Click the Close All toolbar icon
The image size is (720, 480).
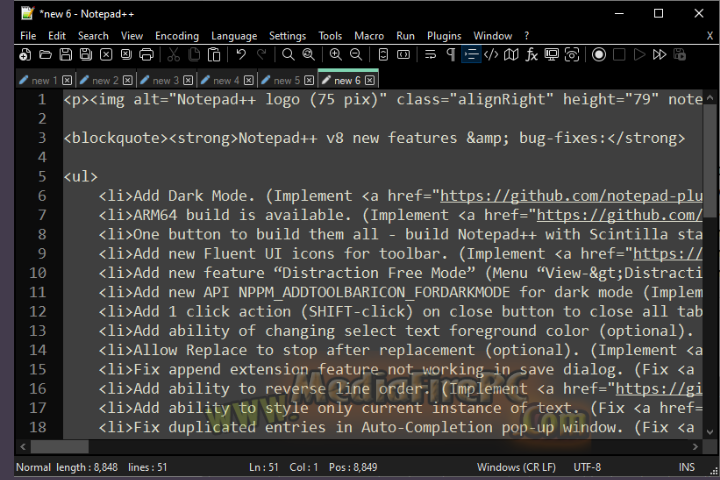coord(126,55)
